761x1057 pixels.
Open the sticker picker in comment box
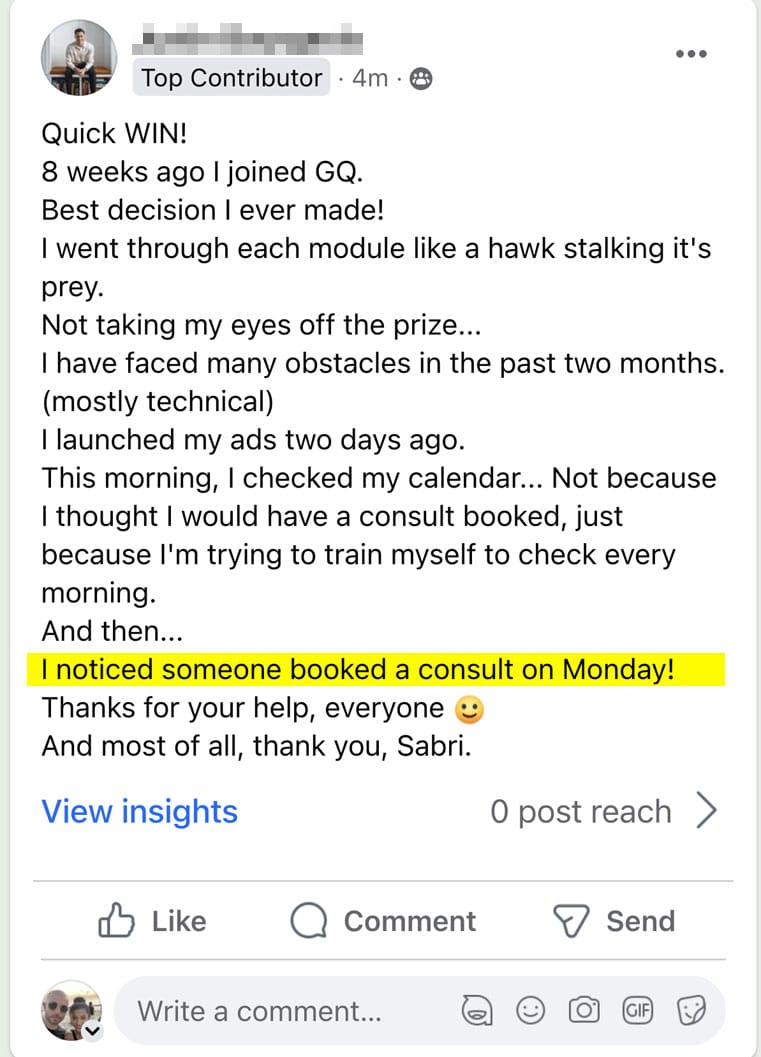pyautogui.click(x=691, y=1011)
